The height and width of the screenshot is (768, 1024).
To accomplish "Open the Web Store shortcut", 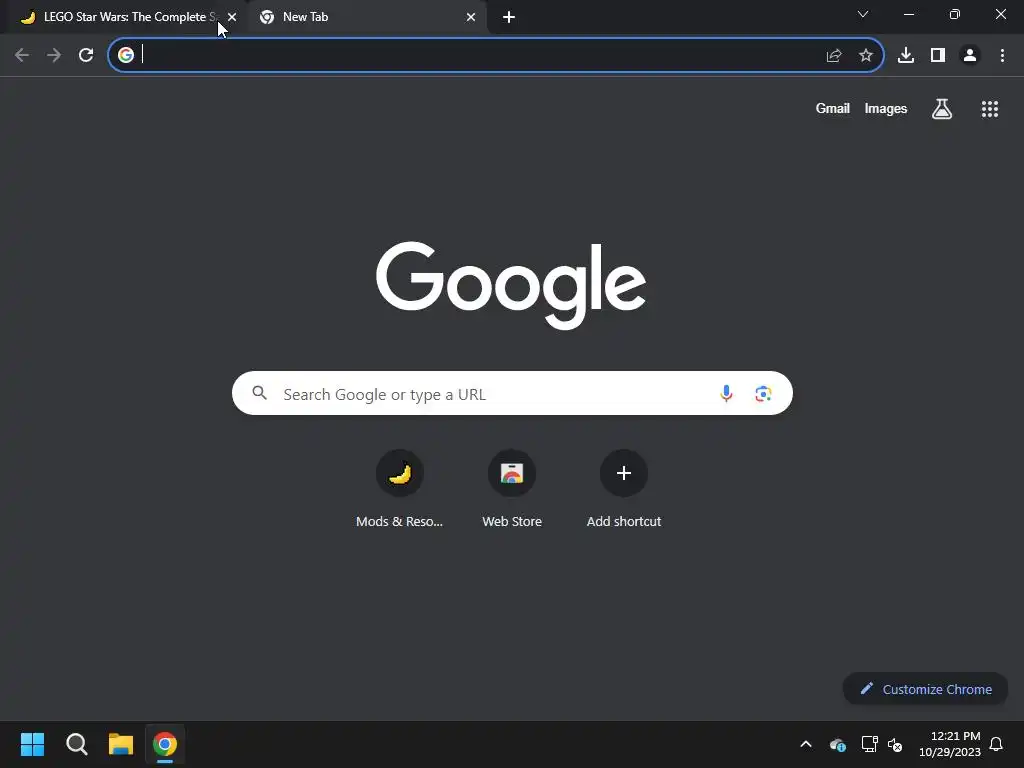I will pyautogui.click(x=512, y=488).
